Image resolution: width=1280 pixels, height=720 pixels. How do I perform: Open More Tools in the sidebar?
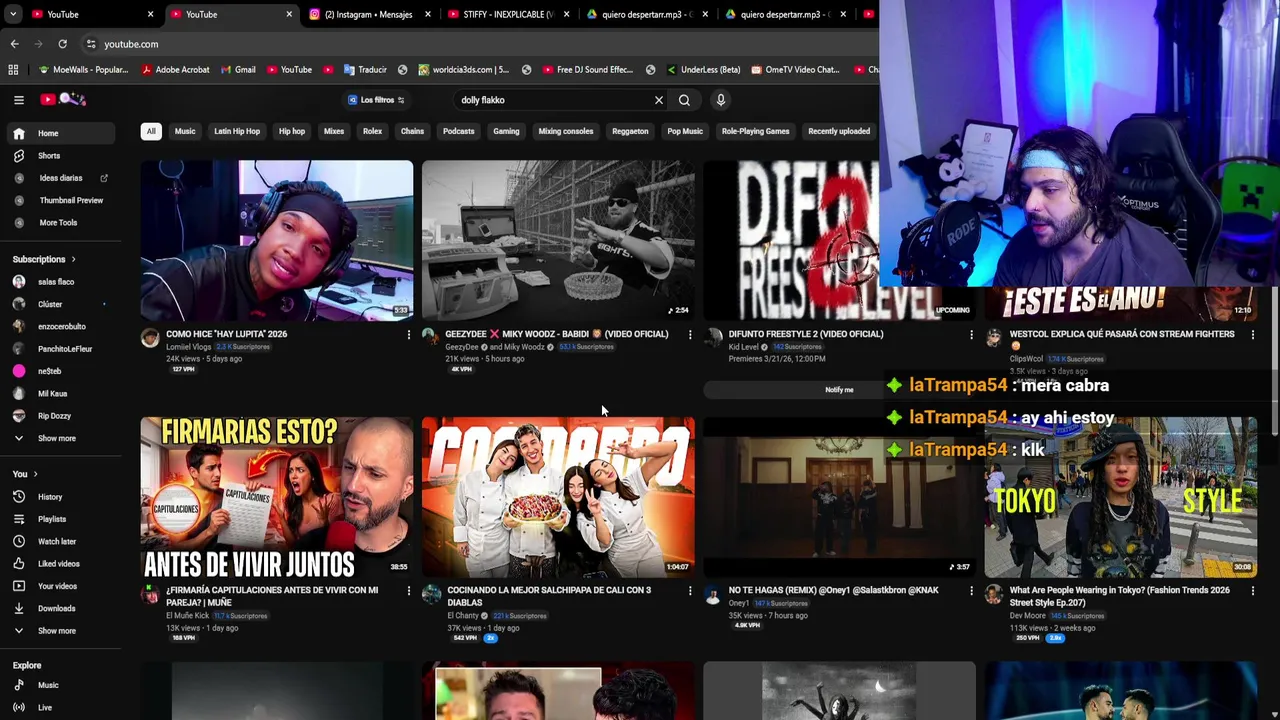(x=60, y=223)
